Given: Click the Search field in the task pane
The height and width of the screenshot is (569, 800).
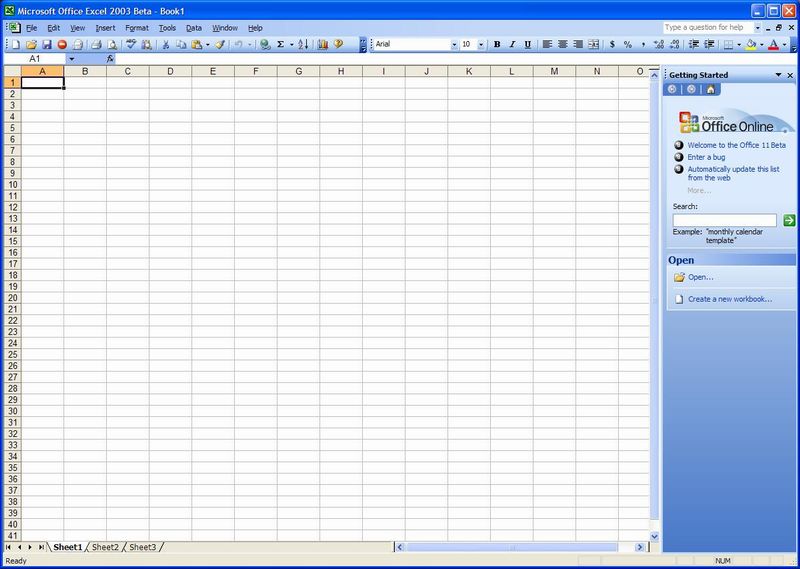Looking at the screenshot, I should point(724,220).
